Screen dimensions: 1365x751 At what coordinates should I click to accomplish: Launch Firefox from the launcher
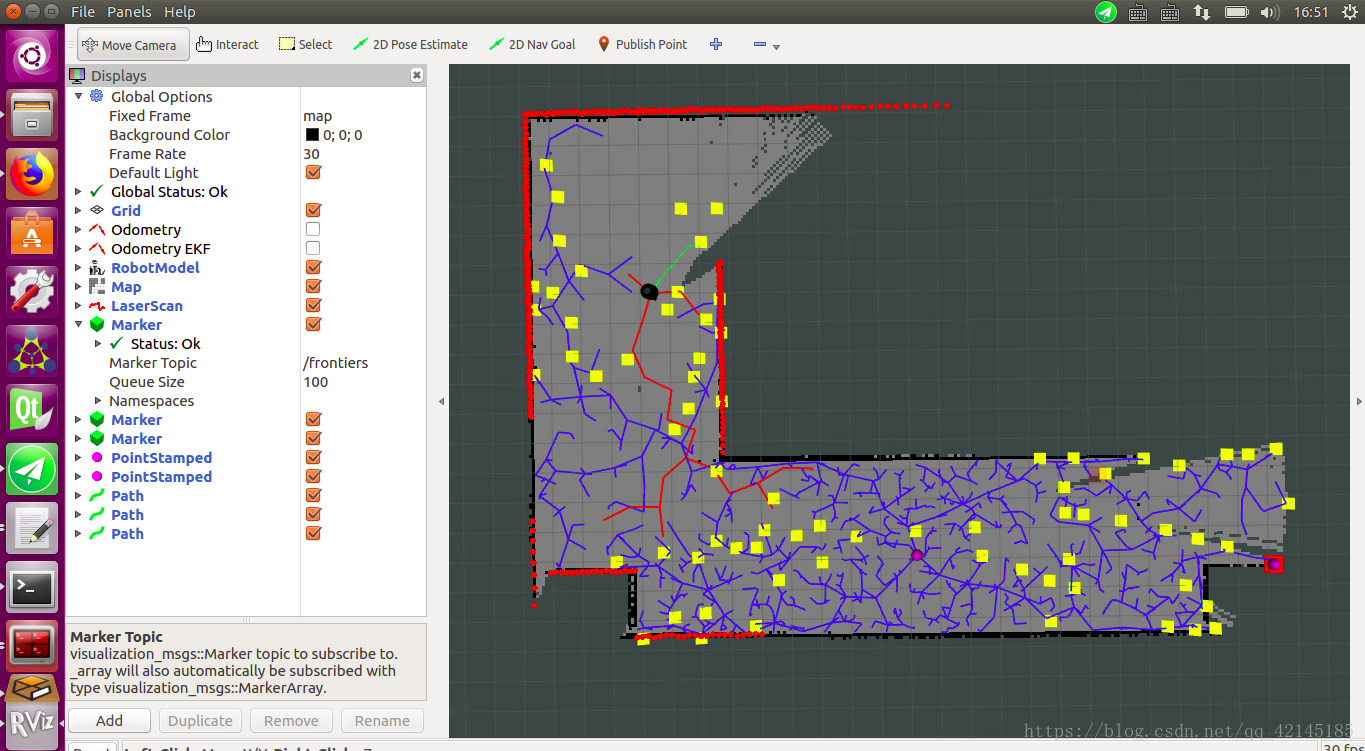pyautogui.click(x=33, y=174)
